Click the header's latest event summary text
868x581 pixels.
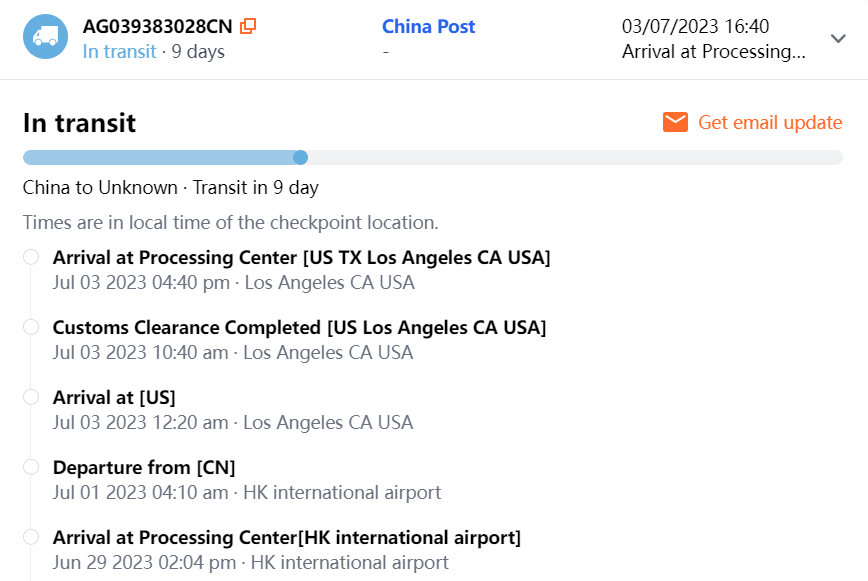click(713, 51)
